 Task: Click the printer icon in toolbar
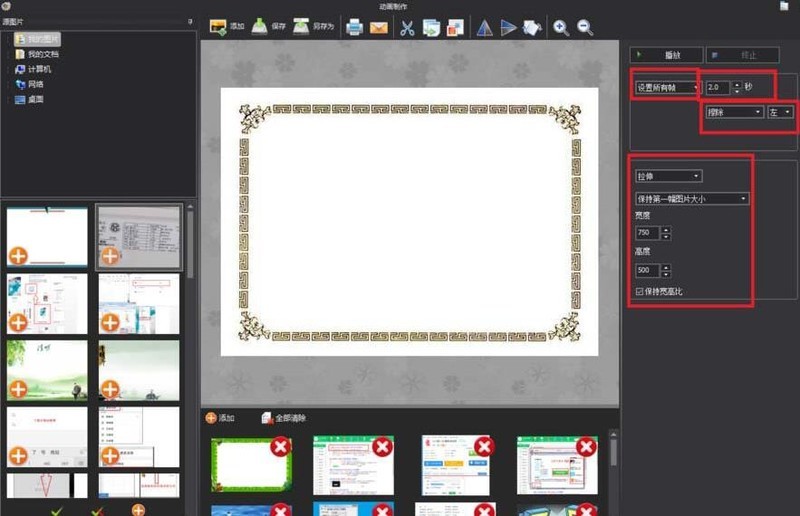click(354, 28)
